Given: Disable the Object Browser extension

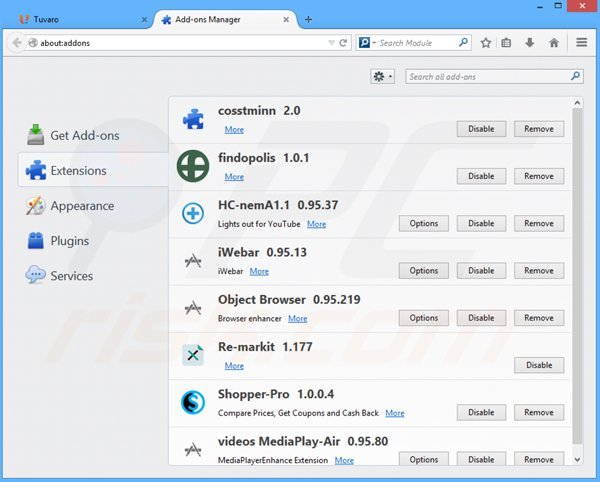Looking at the screenshot, I should tap(481, 318).
